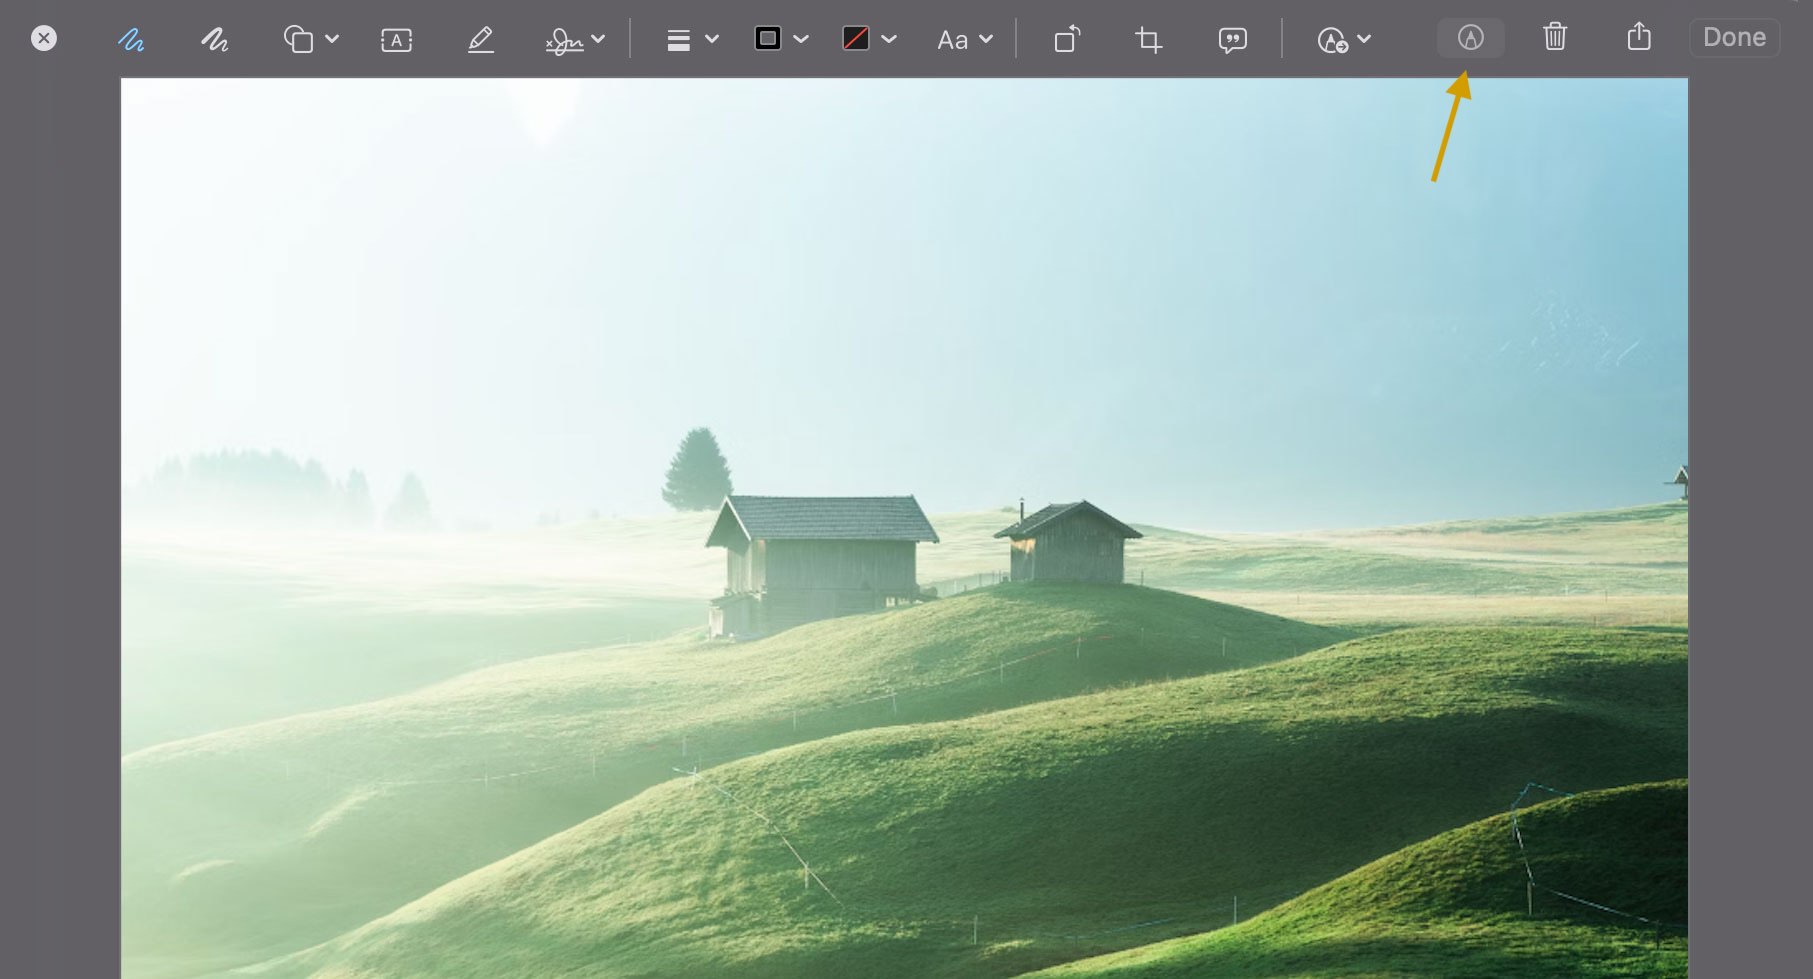Click the landscape image canvas
The image size is (1813, 979).
(904, 528)
